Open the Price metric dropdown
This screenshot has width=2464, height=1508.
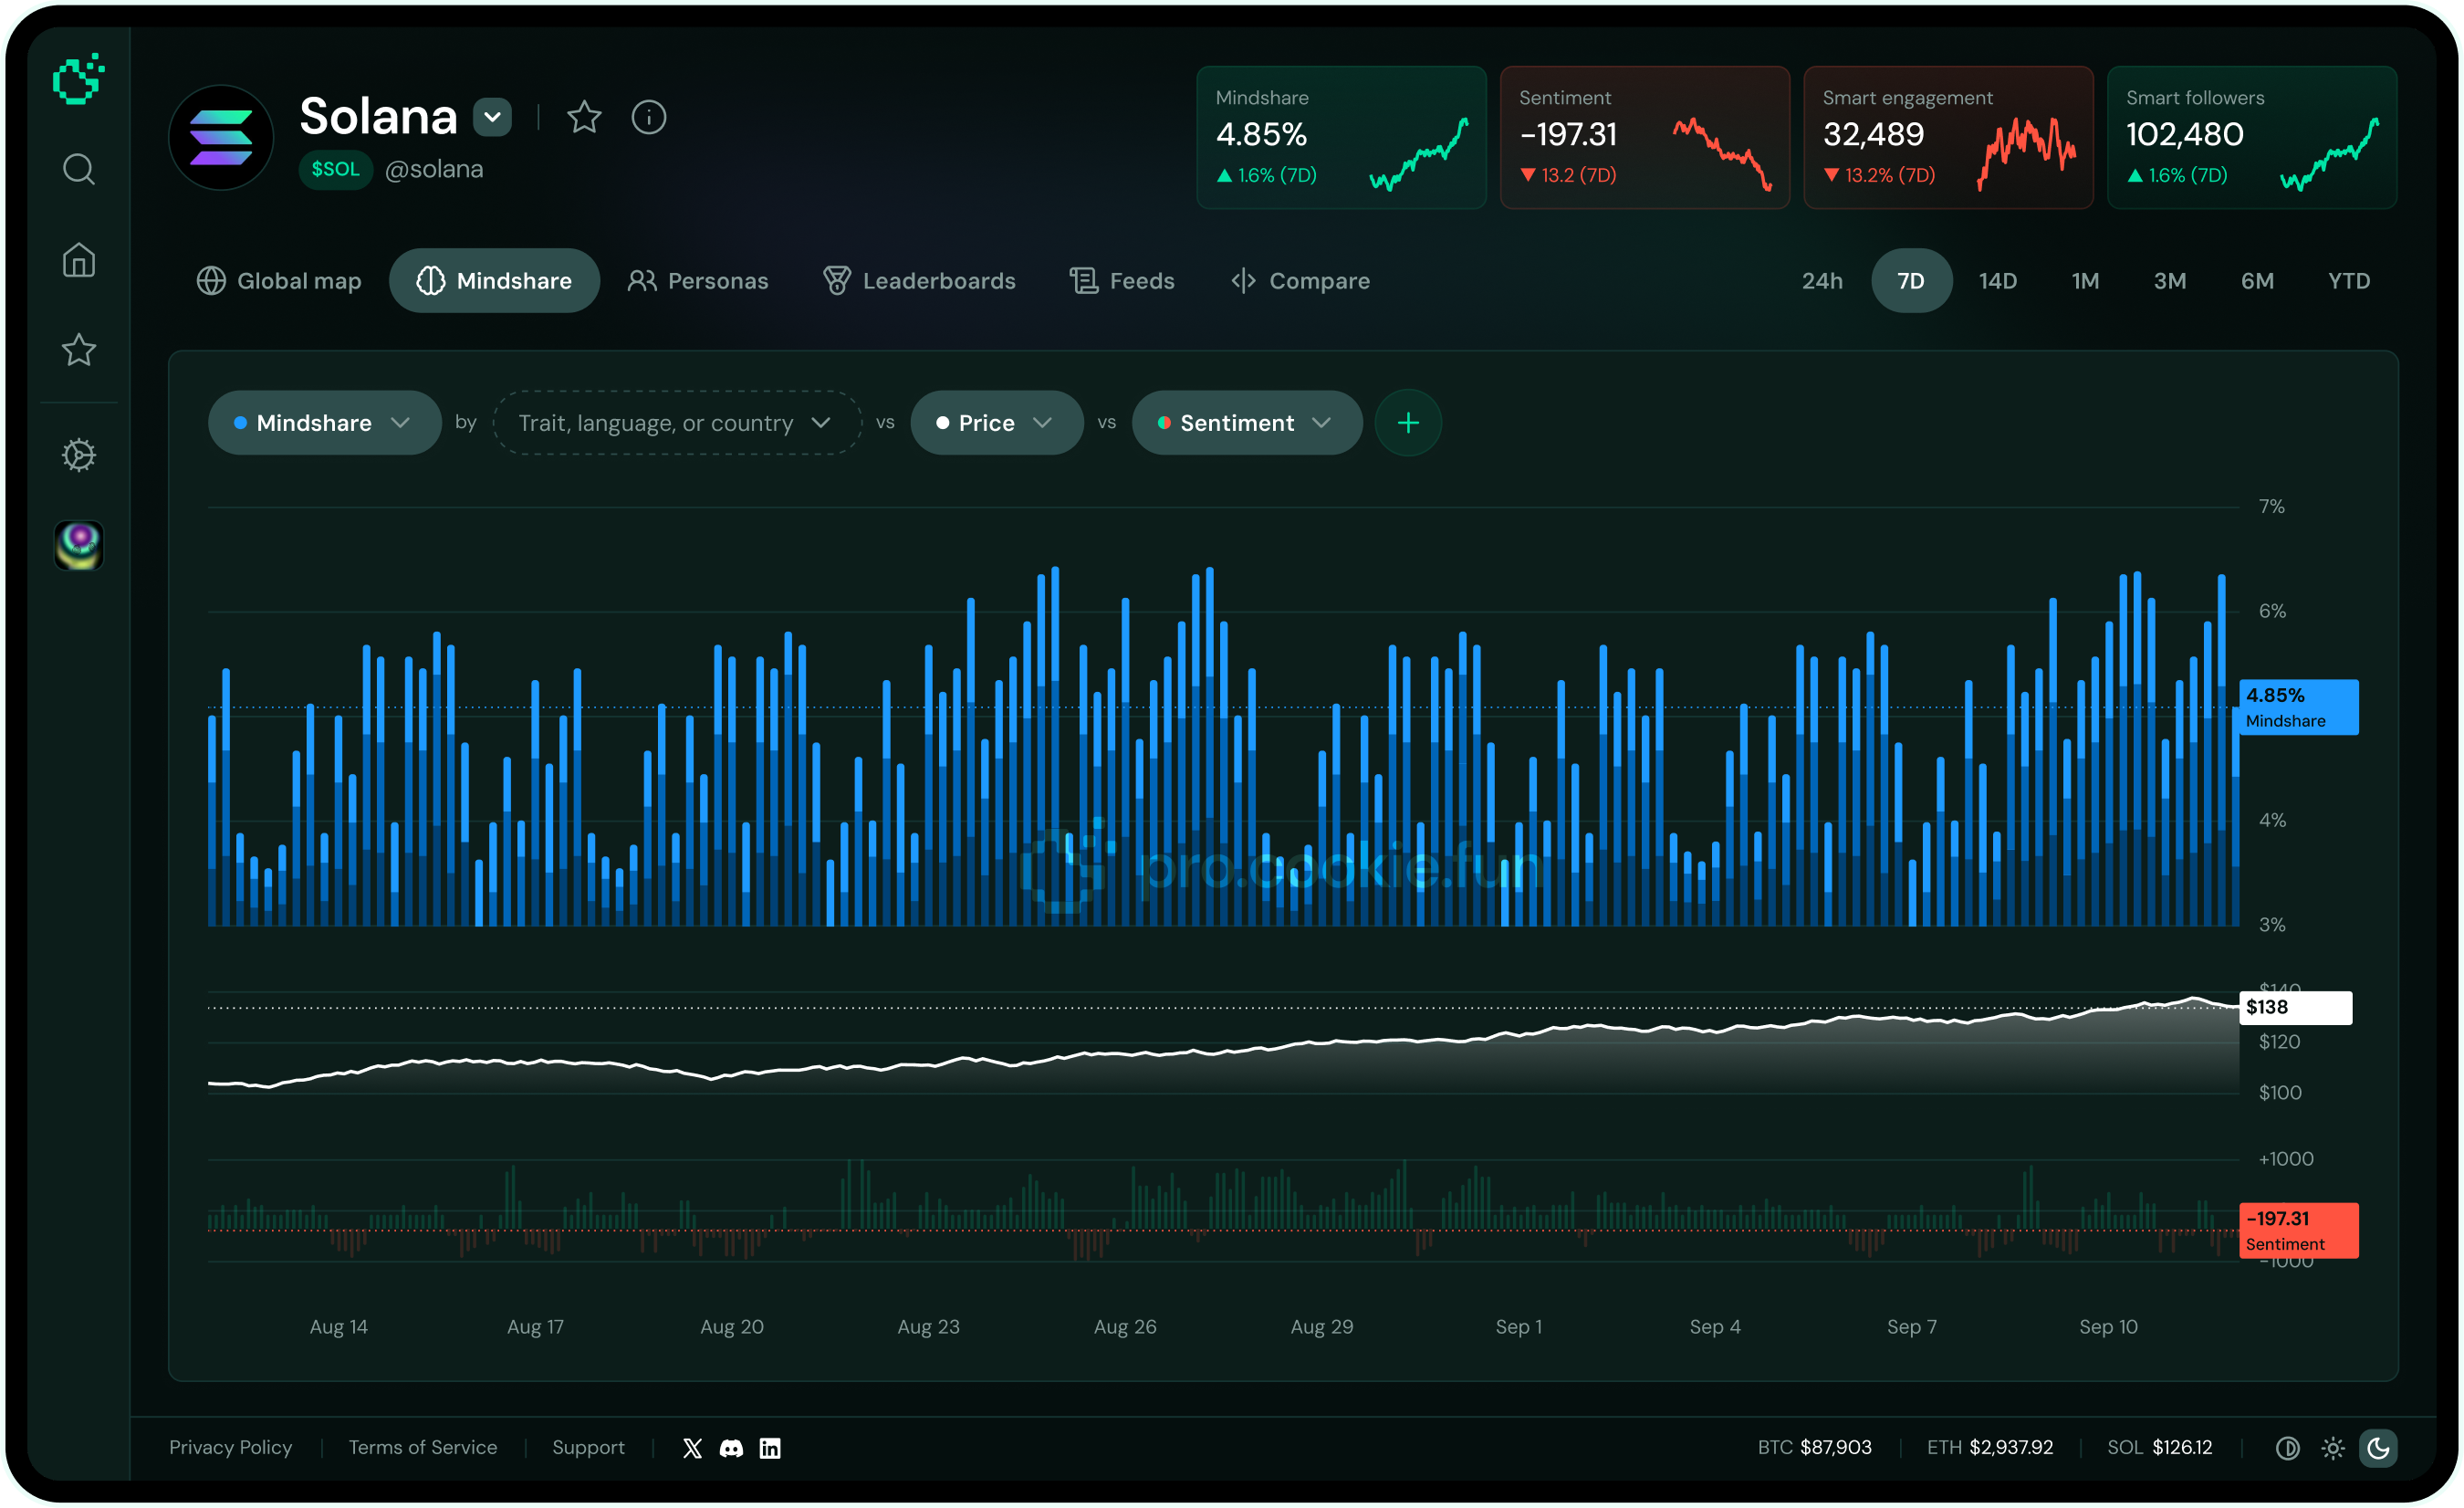(x=996, y=423)
